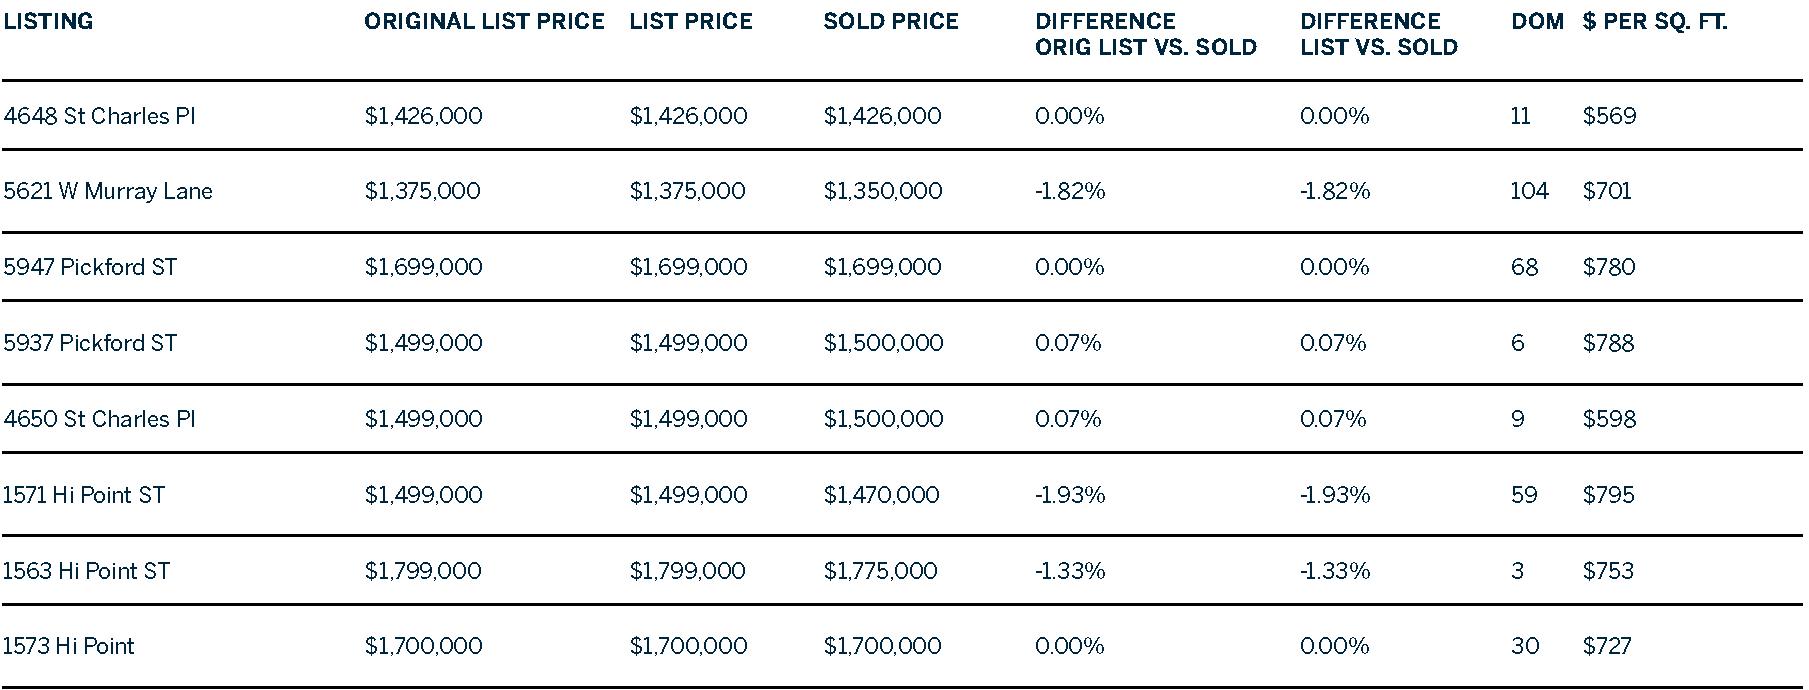Click the $1,350,000 sold price cell
1809x690 pixels.
(882, 191)
